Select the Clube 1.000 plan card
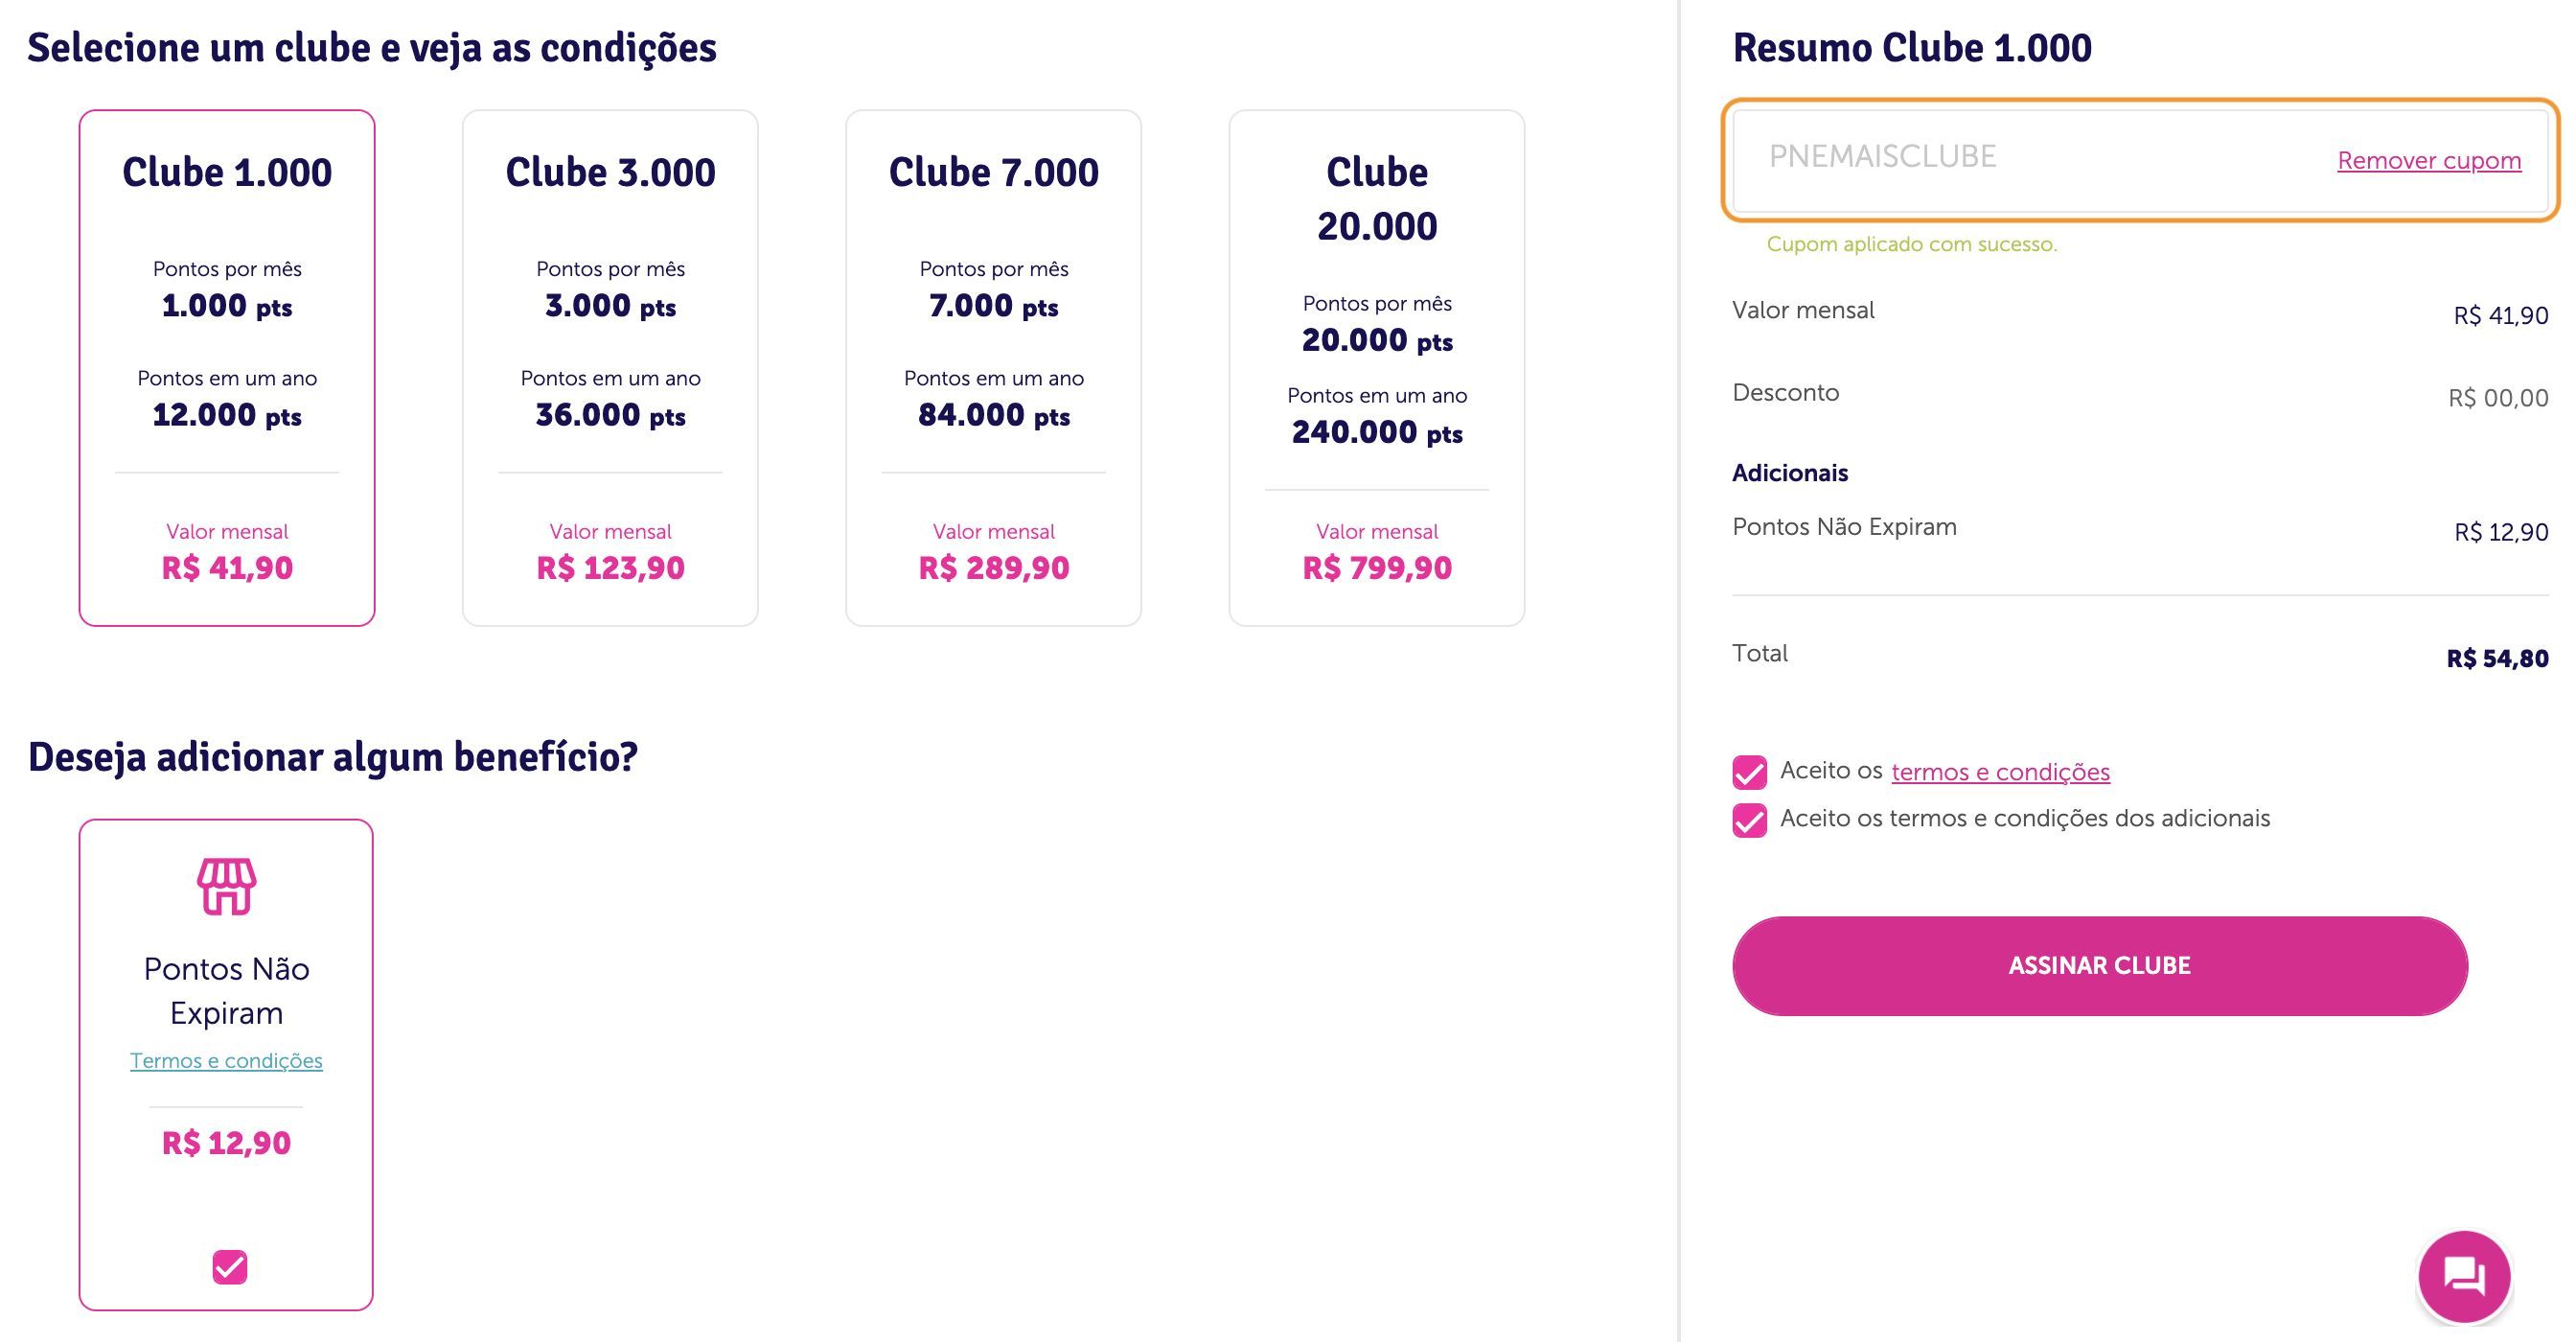Image resolution: width=2576 pixels, height=1342 pixels. 227,368
